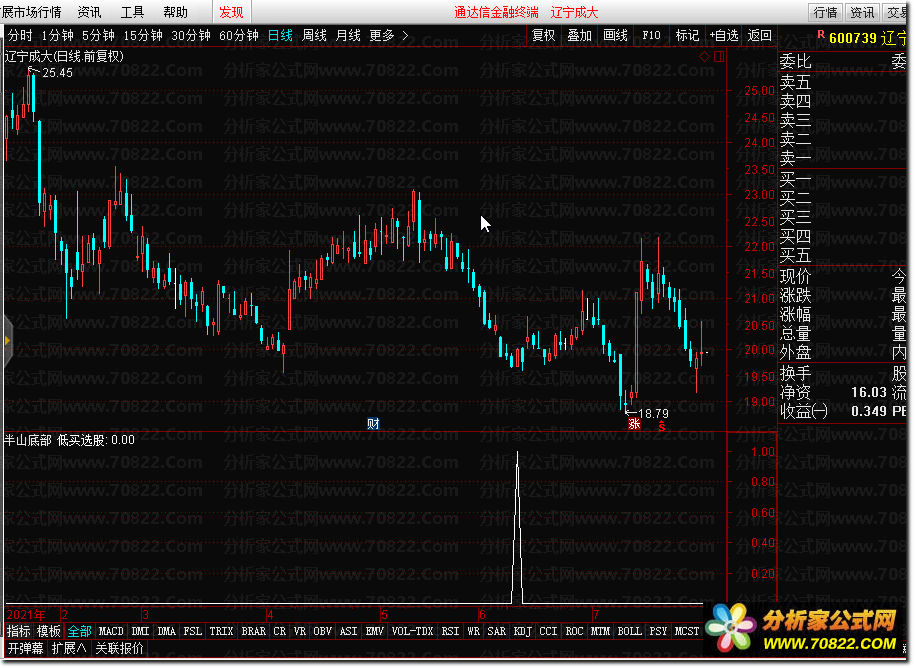Click the 叠加 overlay button
The height and width of the screenshot is (668, 915).
tap(579, 36)
